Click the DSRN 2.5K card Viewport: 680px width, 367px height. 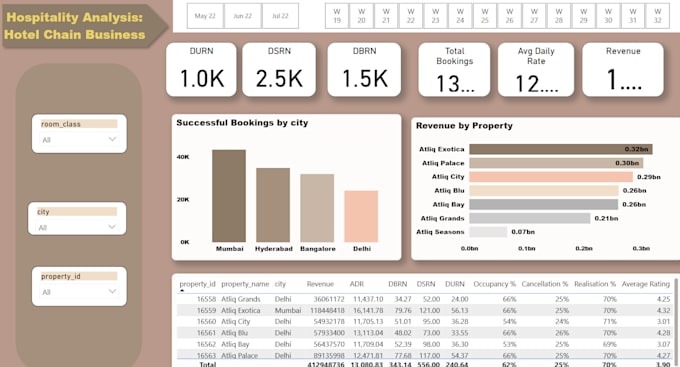pyautogui.click(x=279, y=69)
